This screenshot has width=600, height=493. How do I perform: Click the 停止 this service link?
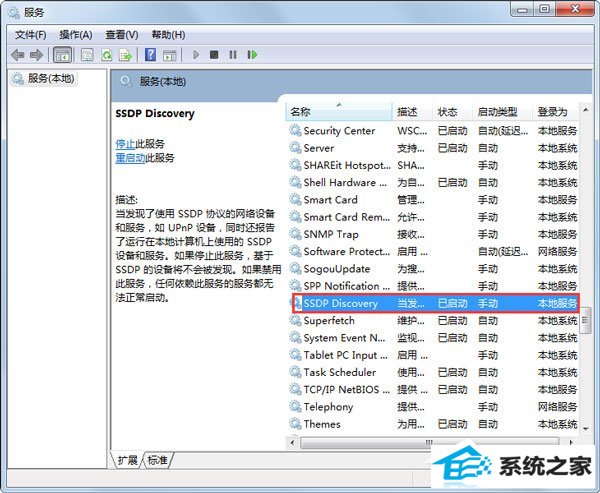click(x=125, y=144)
